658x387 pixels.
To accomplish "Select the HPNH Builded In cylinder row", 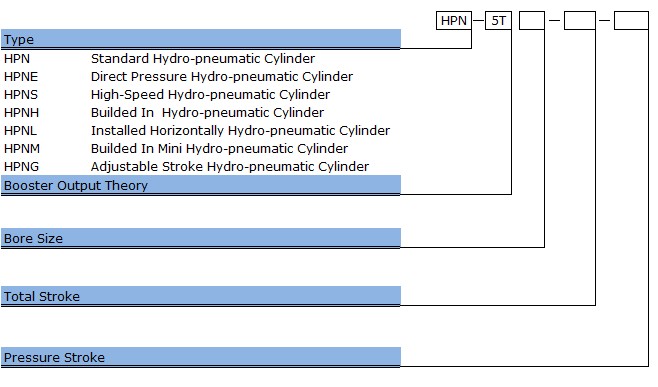I will [x=164, y=112].
